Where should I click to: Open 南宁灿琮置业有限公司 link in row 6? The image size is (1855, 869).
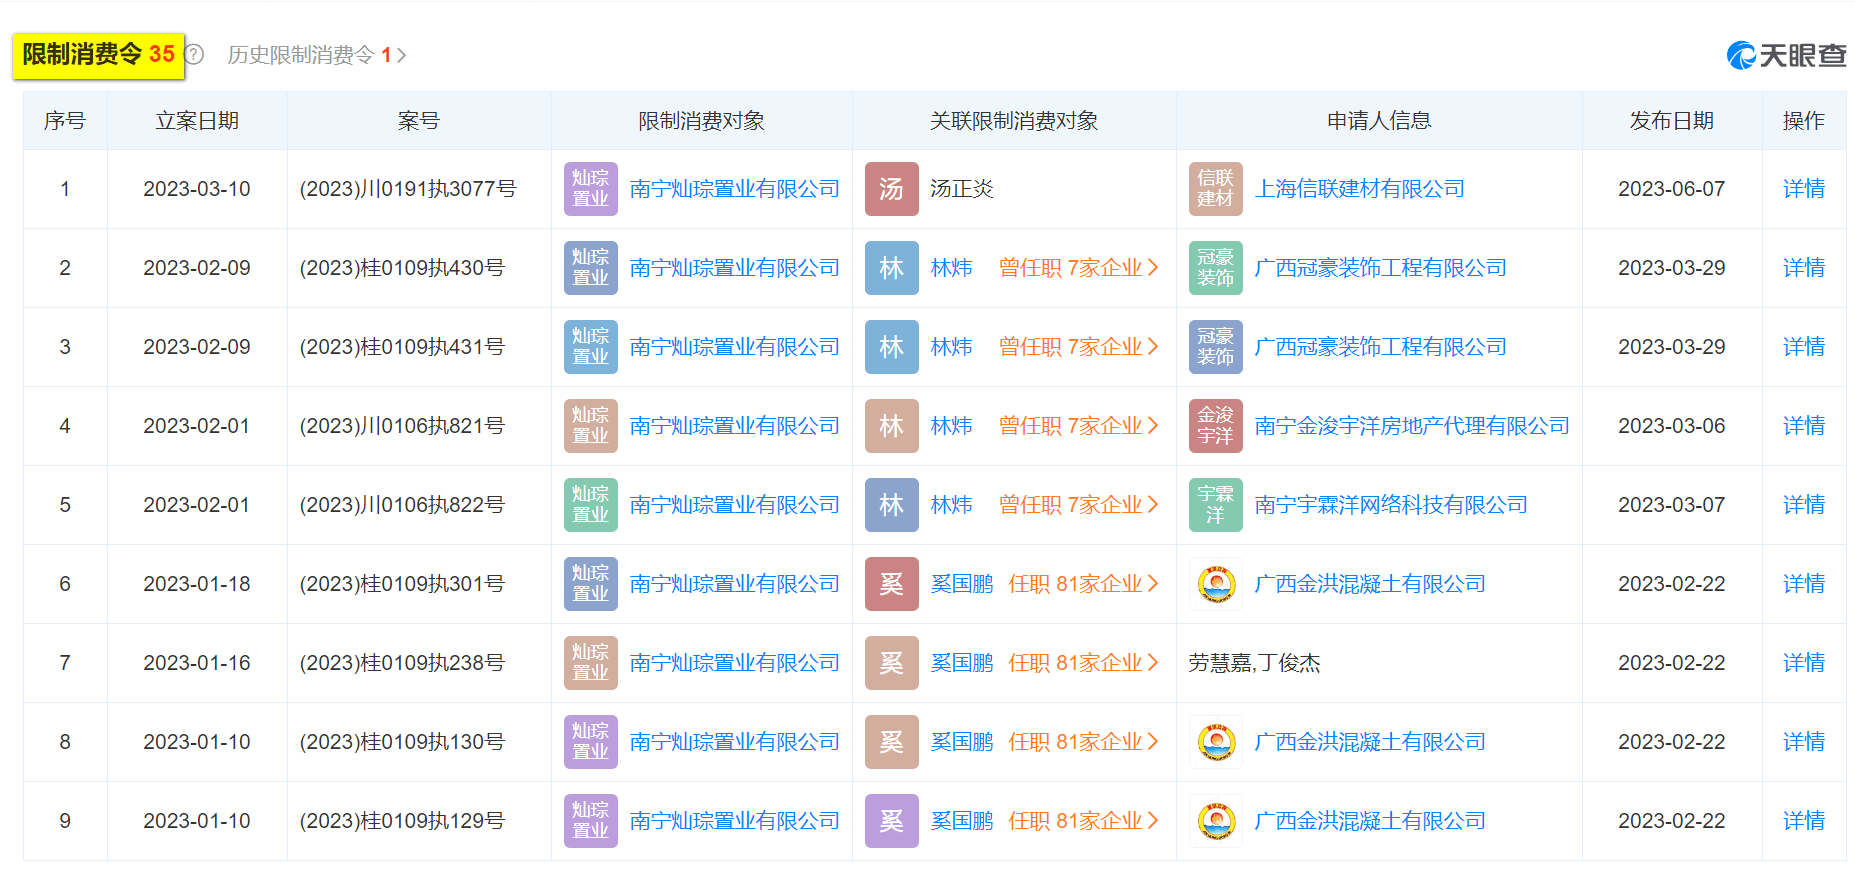coord(735,584)
